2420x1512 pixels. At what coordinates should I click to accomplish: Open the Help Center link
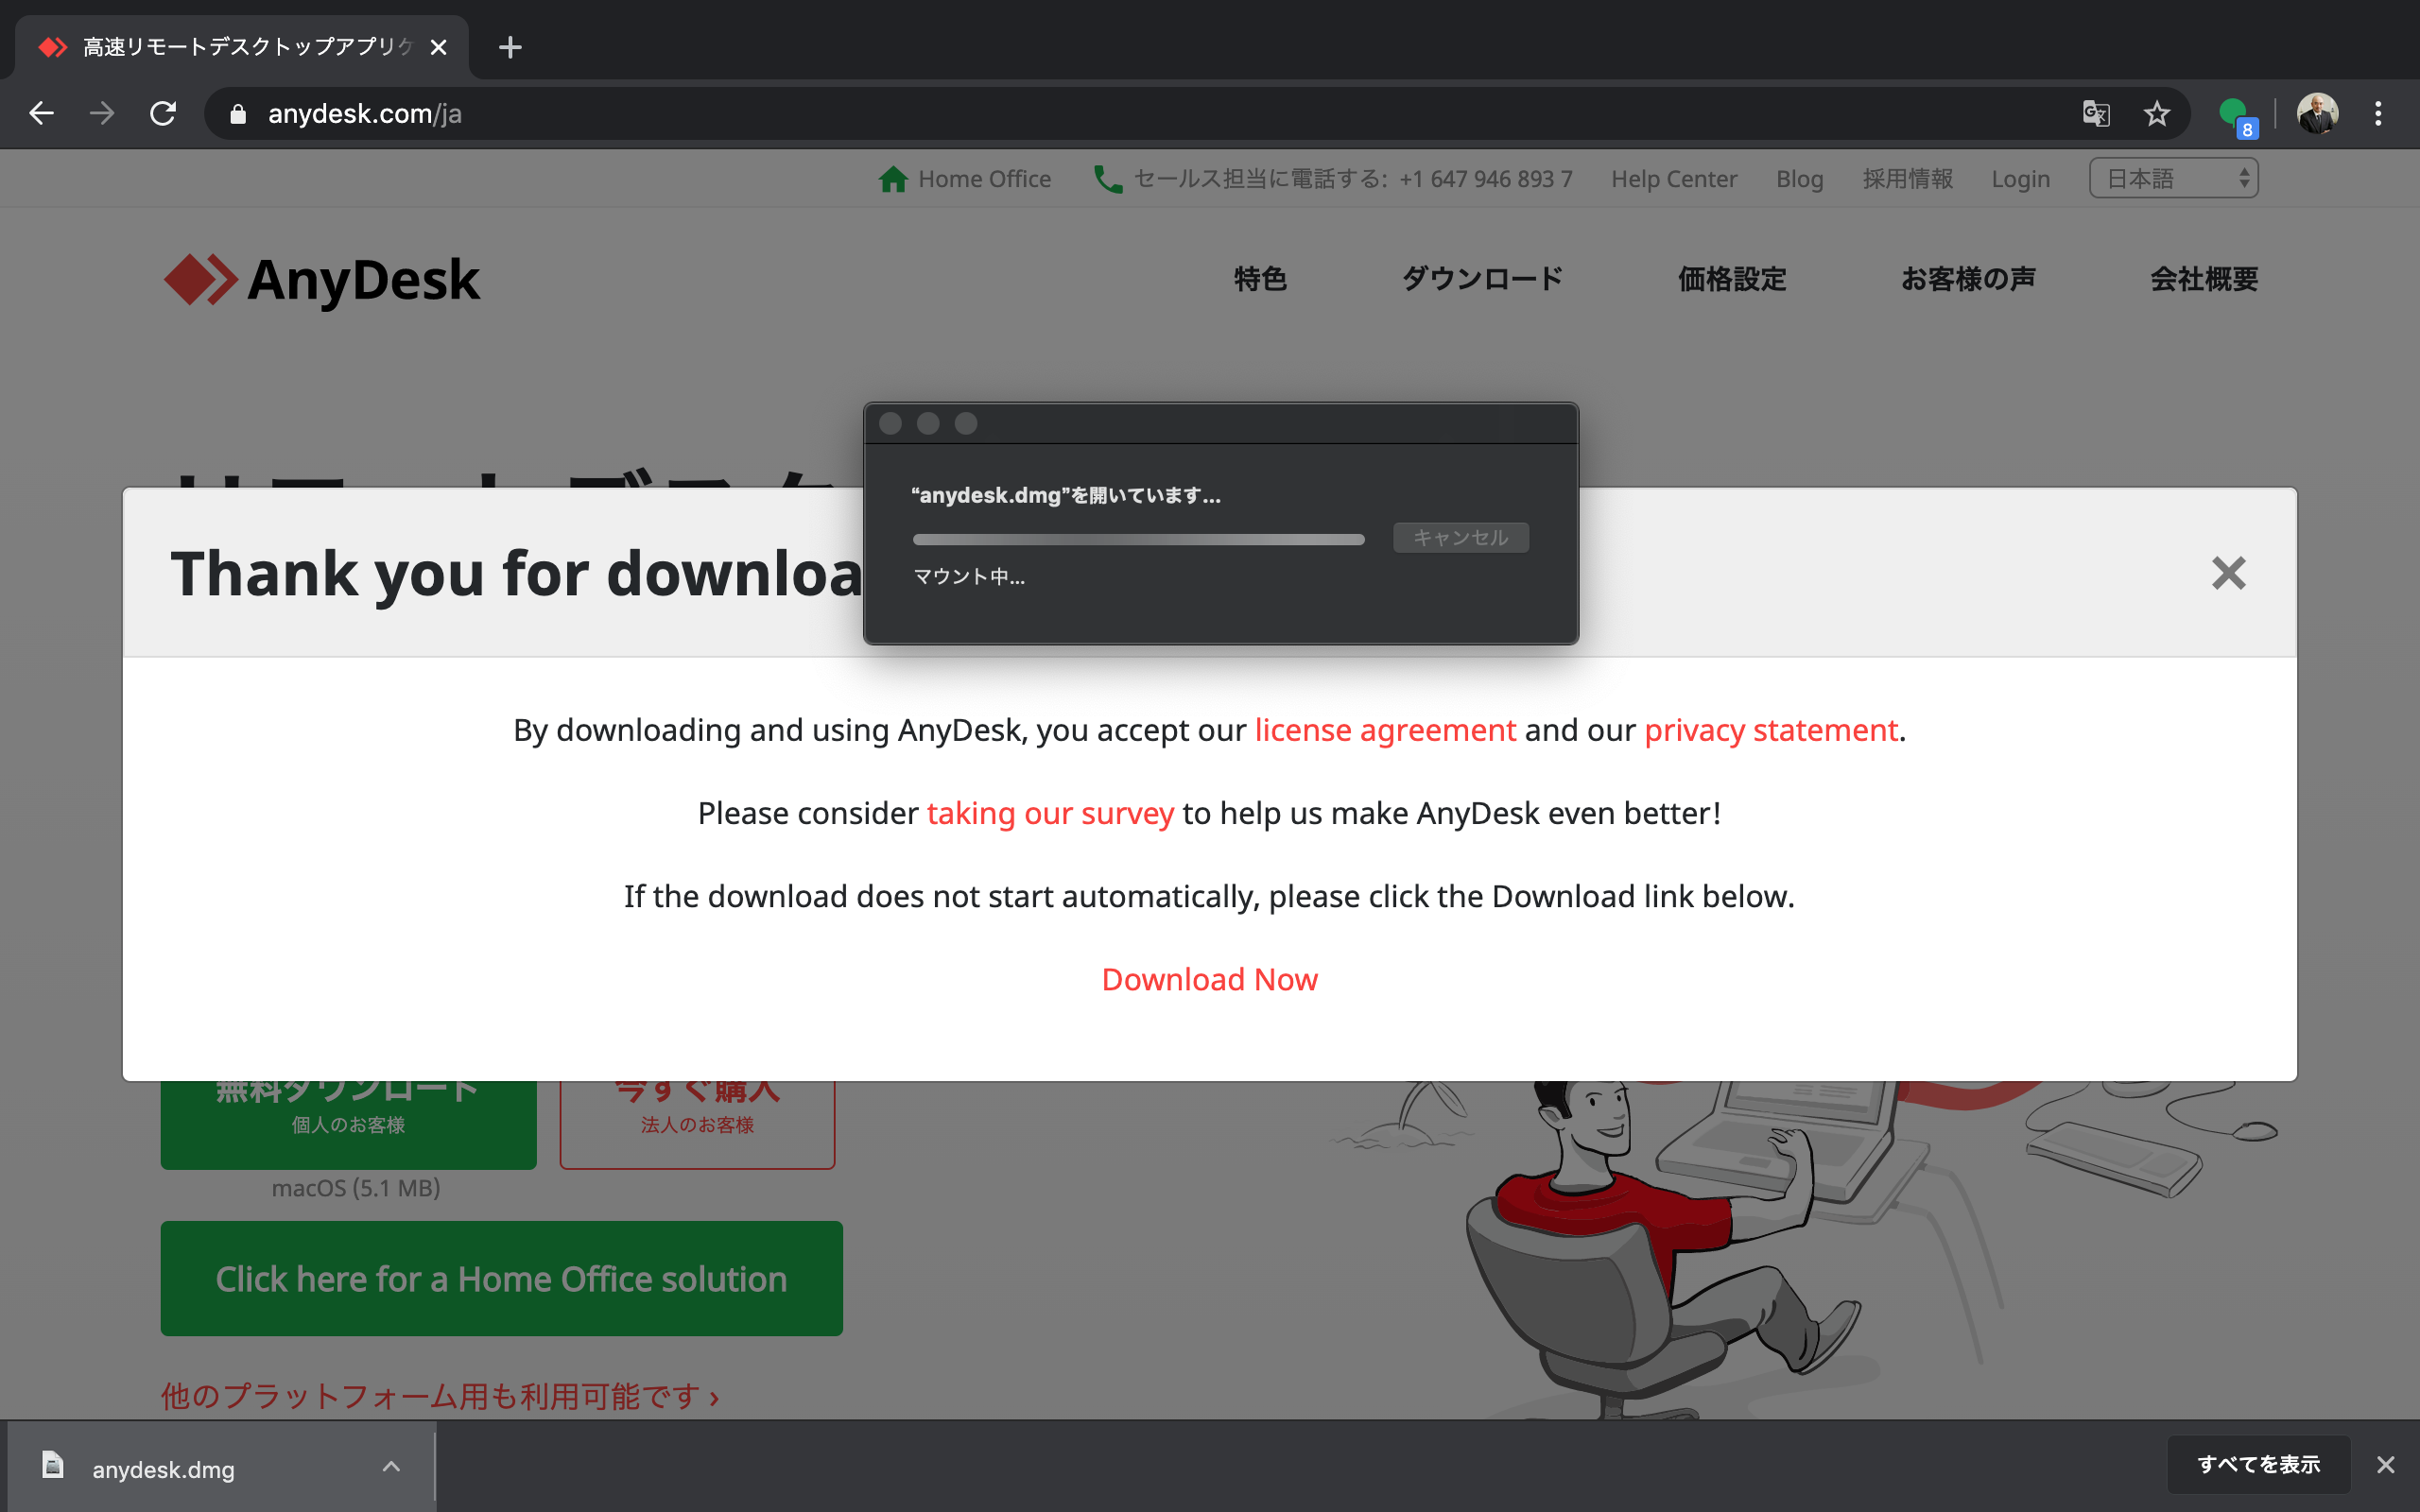(x=1673, y=179)
